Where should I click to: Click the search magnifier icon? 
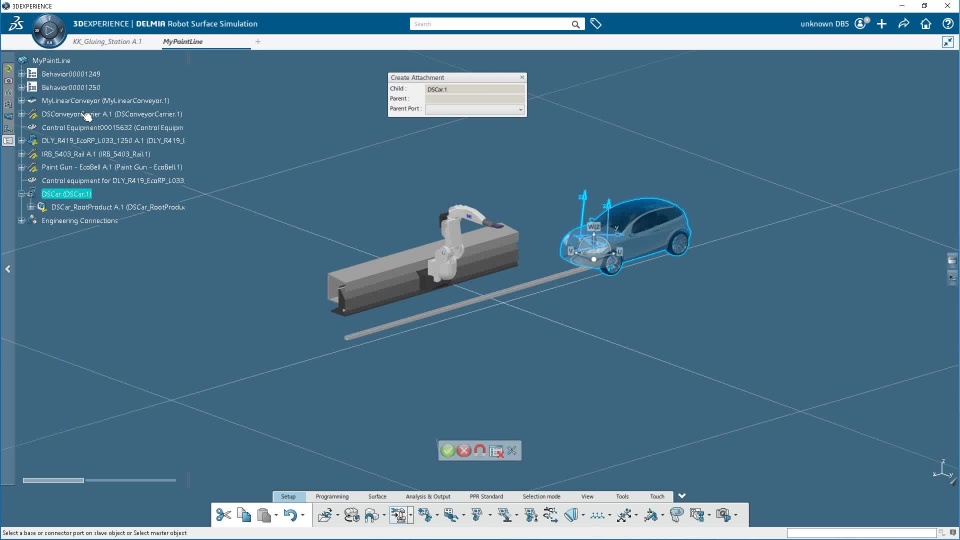[x=576, y=24]
